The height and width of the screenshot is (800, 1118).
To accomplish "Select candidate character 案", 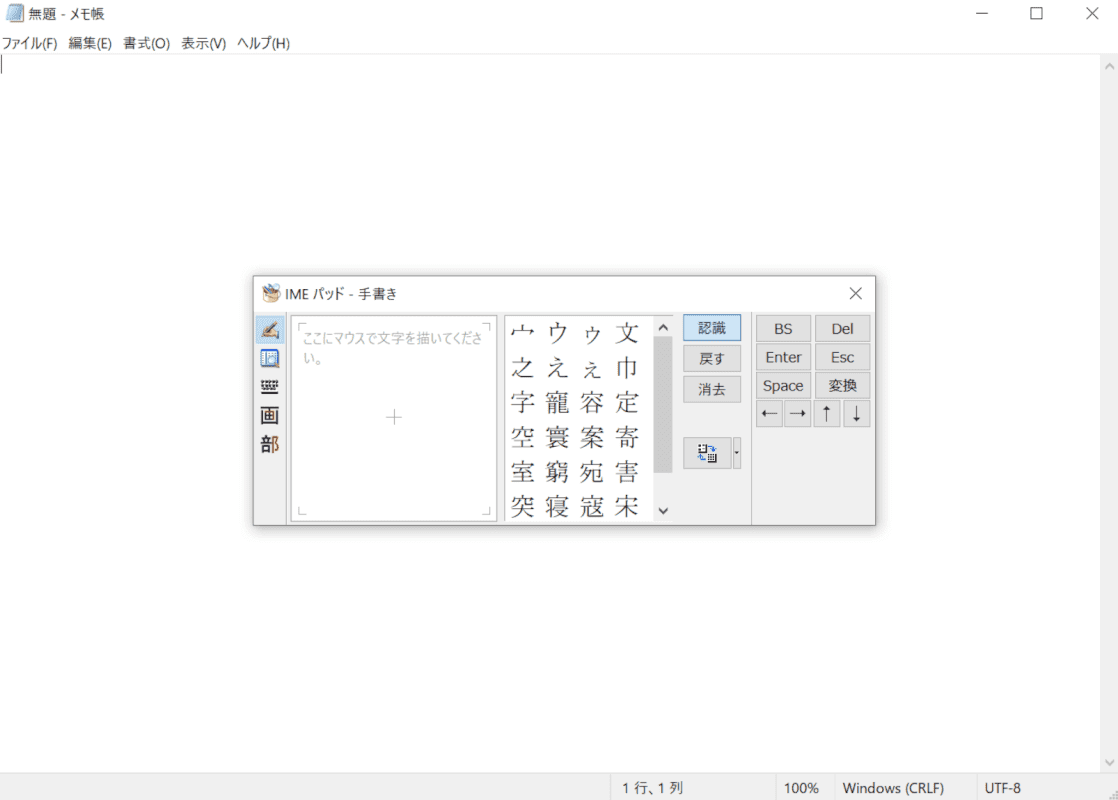I will (x=592, y=437).
